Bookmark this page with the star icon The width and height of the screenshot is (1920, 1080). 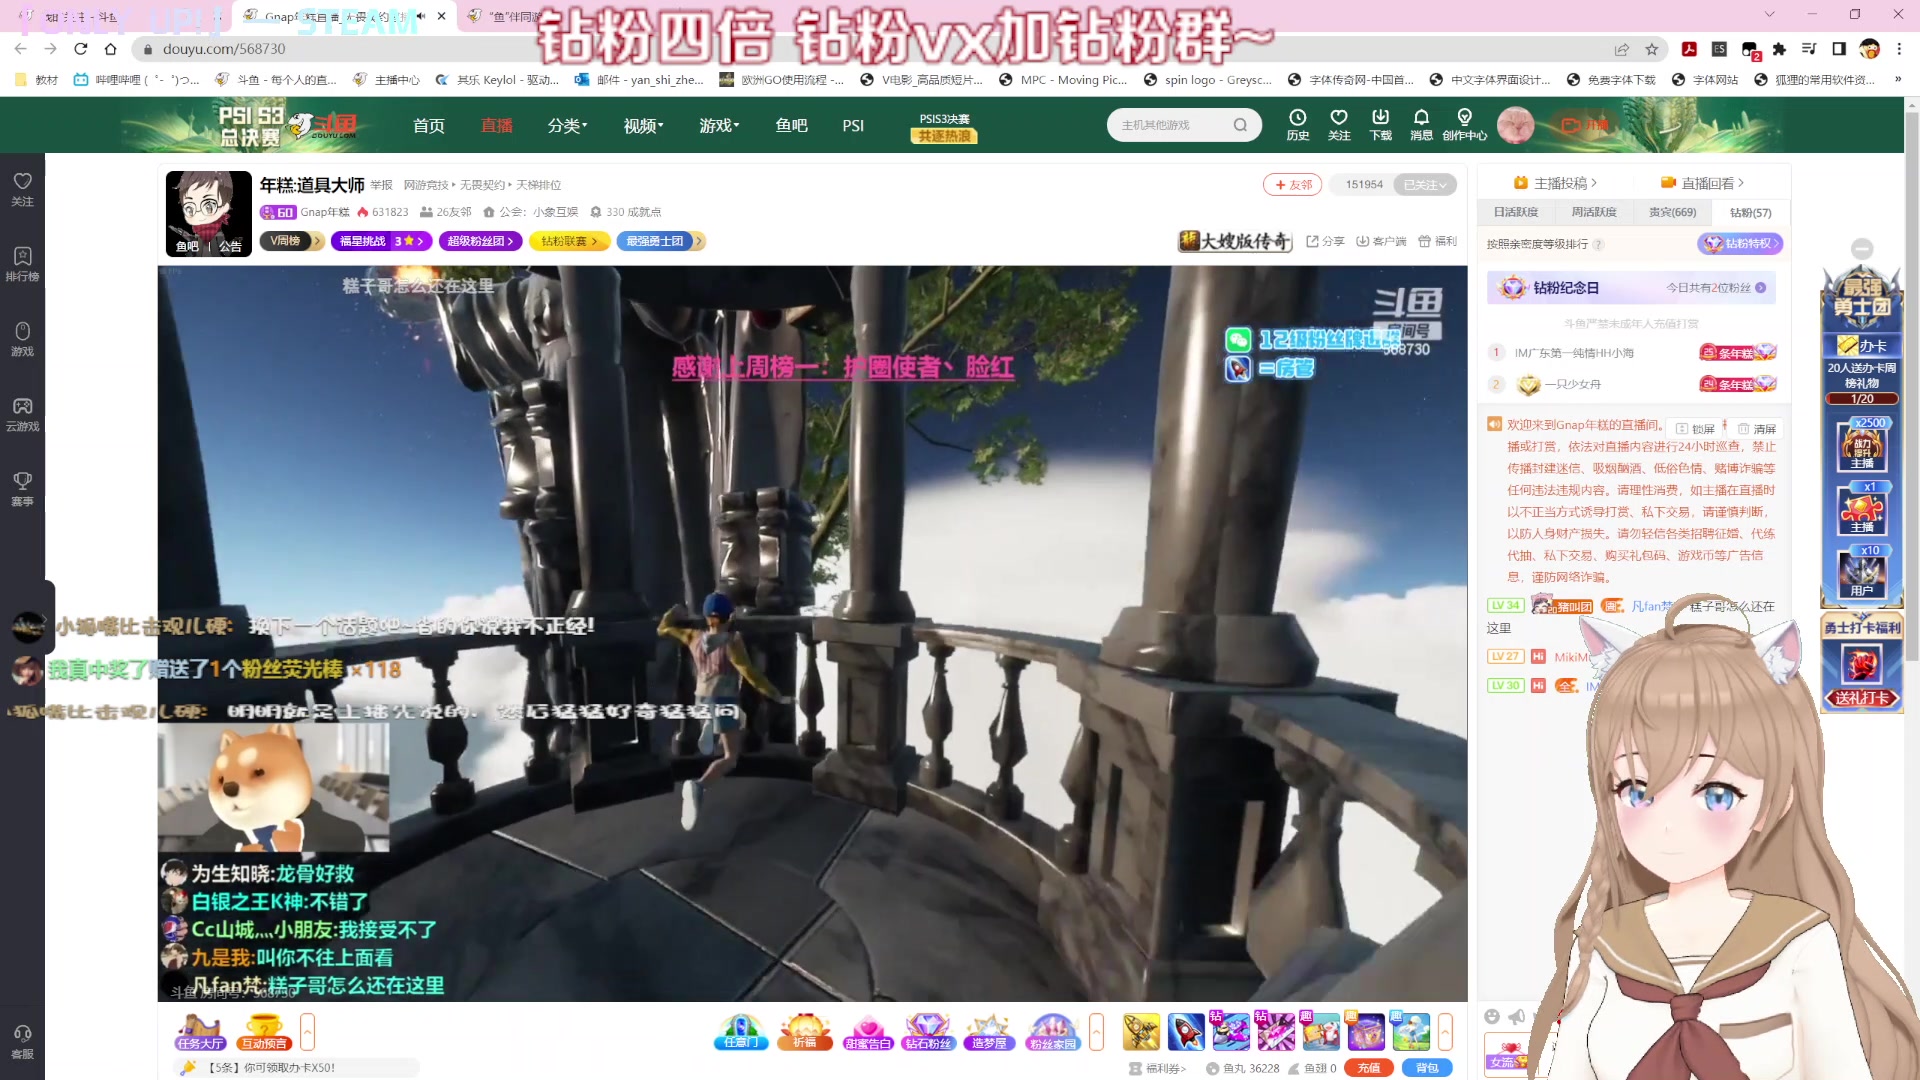tap(1651, 49)
